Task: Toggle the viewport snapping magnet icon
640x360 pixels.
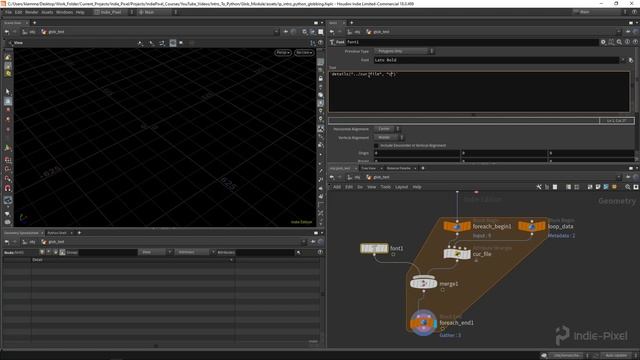Action: 8,188
